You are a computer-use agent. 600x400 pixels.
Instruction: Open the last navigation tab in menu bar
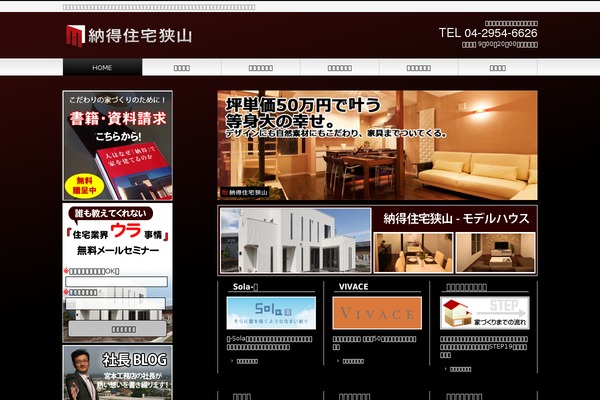click(x=498, y=68)
